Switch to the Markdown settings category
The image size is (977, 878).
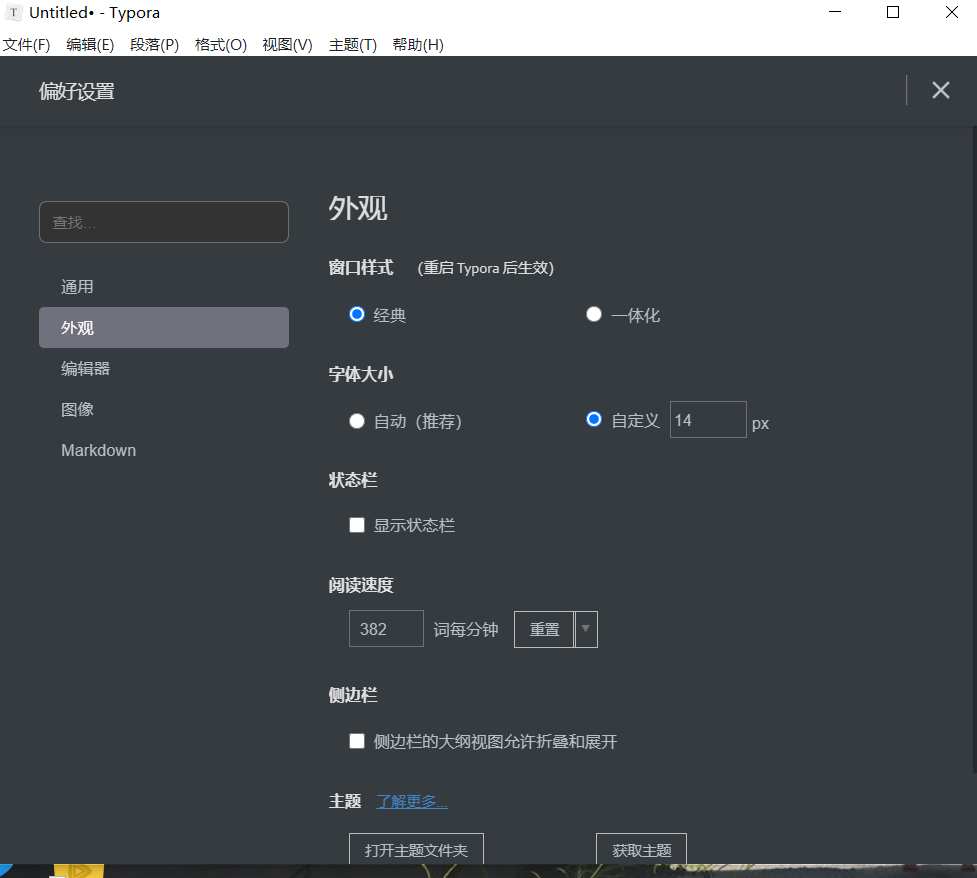click(x=164, y=450)
